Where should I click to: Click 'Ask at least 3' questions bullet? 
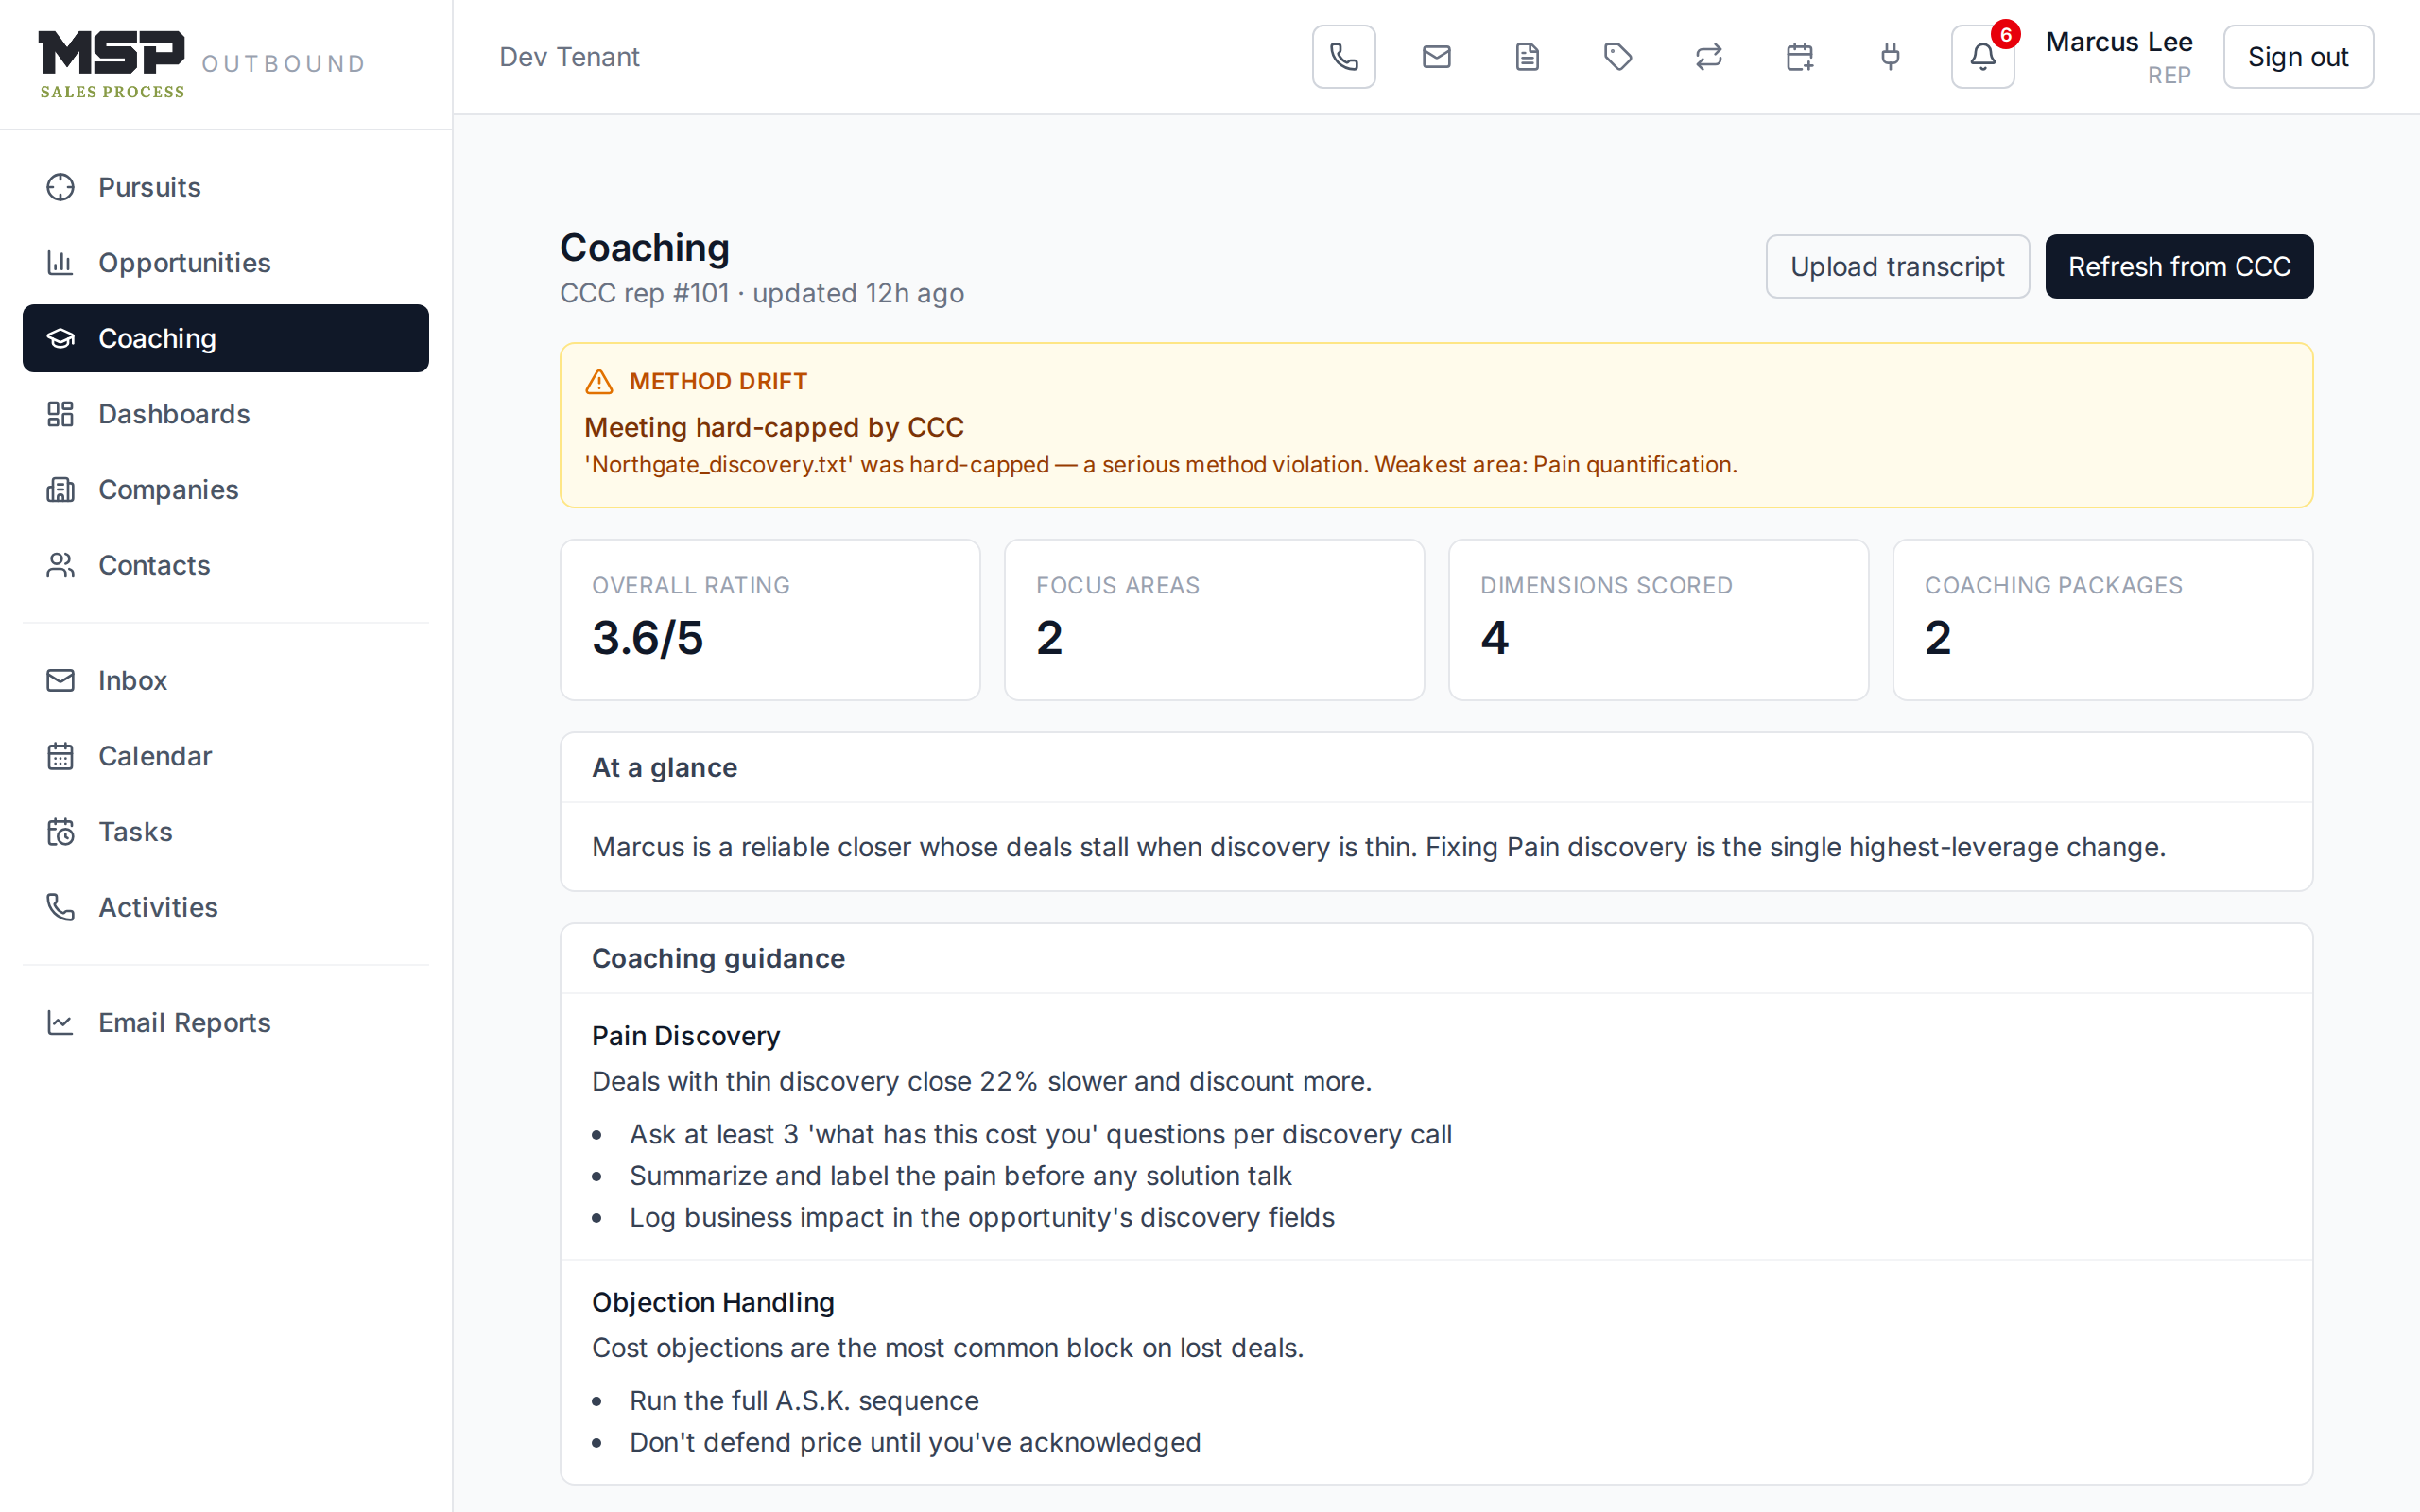[1040, 1134]
